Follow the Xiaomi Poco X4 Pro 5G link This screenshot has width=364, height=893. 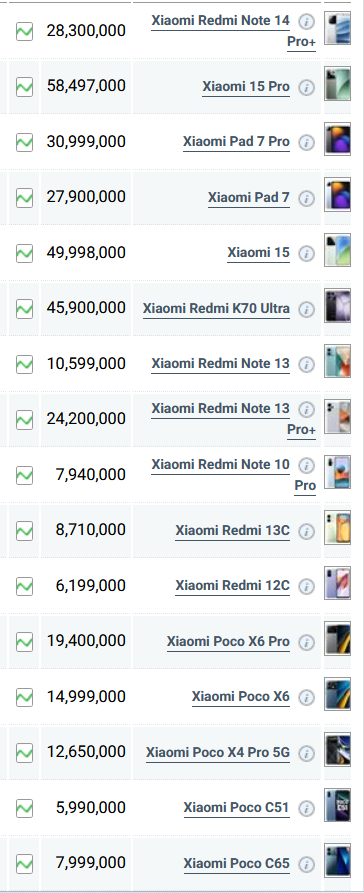click(x=218, y=753)
